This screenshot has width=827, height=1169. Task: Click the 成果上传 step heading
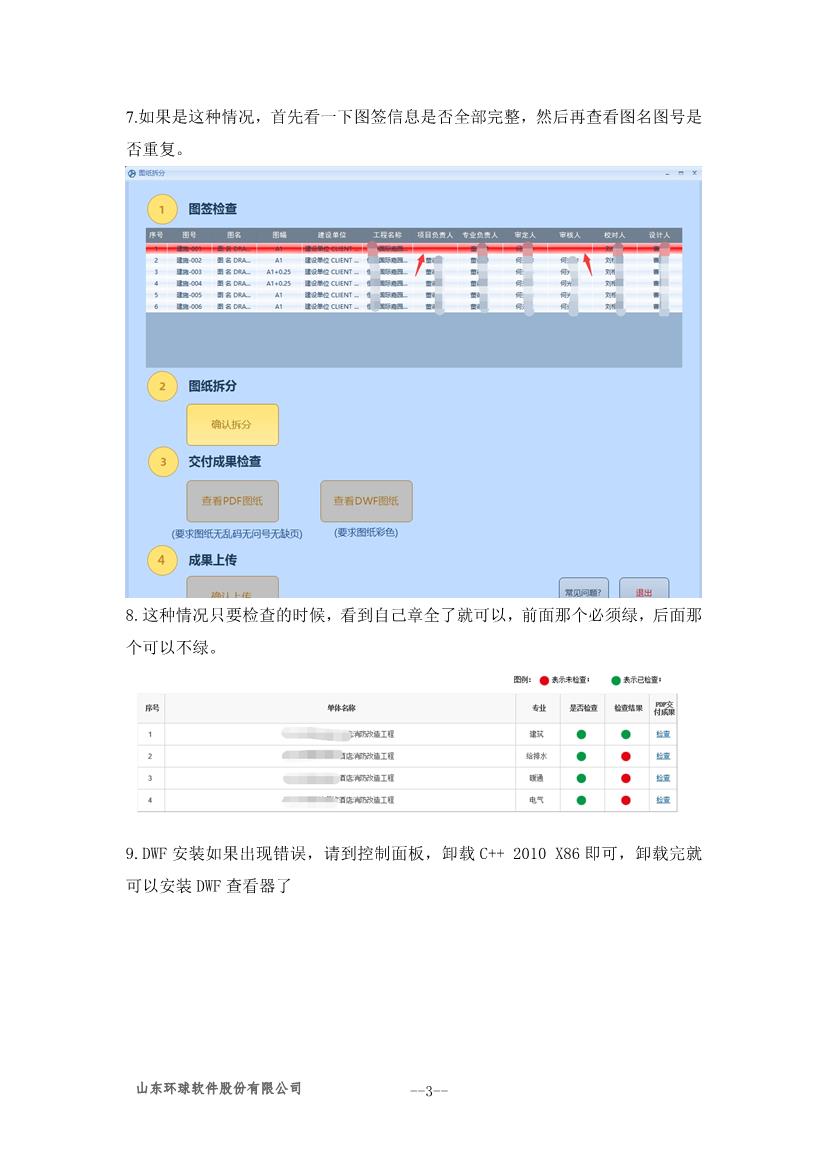213,560
